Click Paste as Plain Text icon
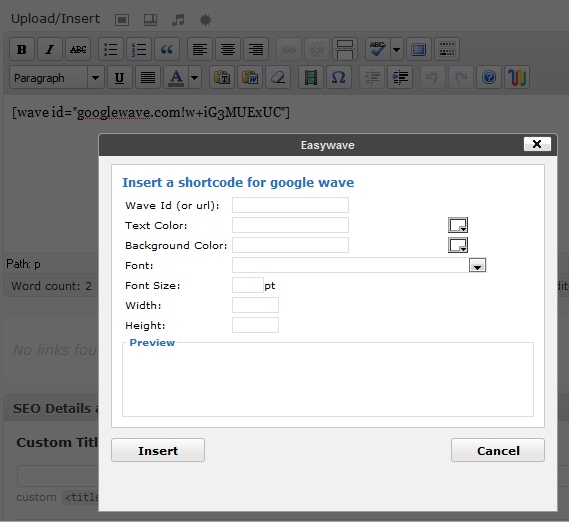The height and width of the screenshot is (523, 569). (222, 77)
